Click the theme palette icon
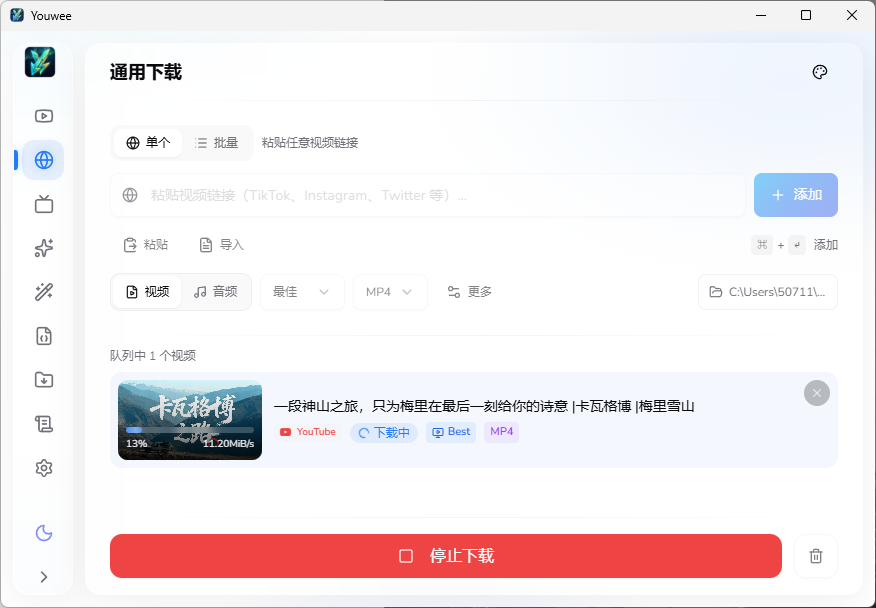876x608 pixels. 819,72
